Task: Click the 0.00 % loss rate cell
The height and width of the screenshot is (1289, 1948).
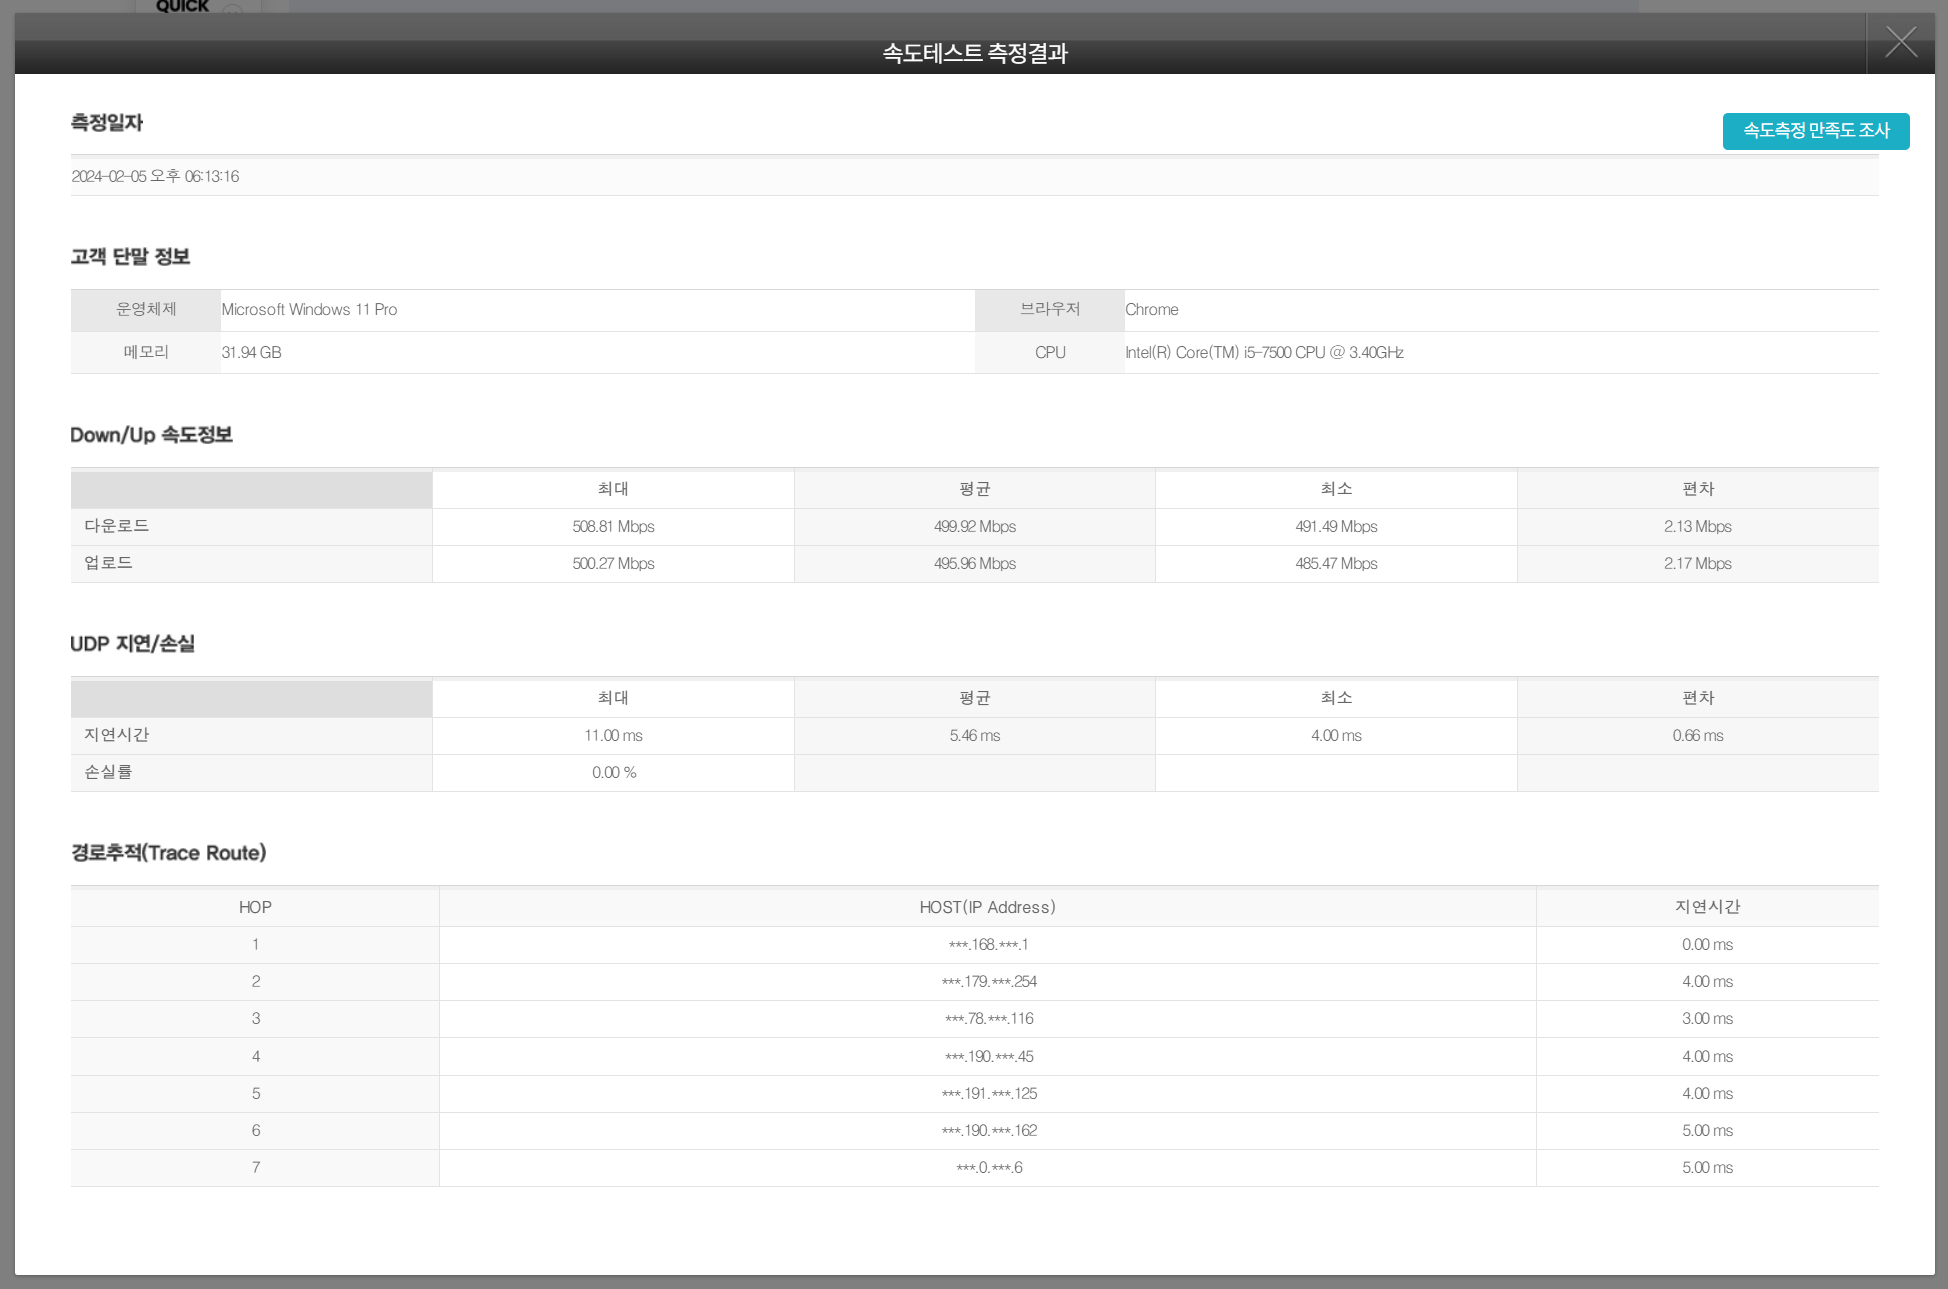Action: tap(613, 773)
